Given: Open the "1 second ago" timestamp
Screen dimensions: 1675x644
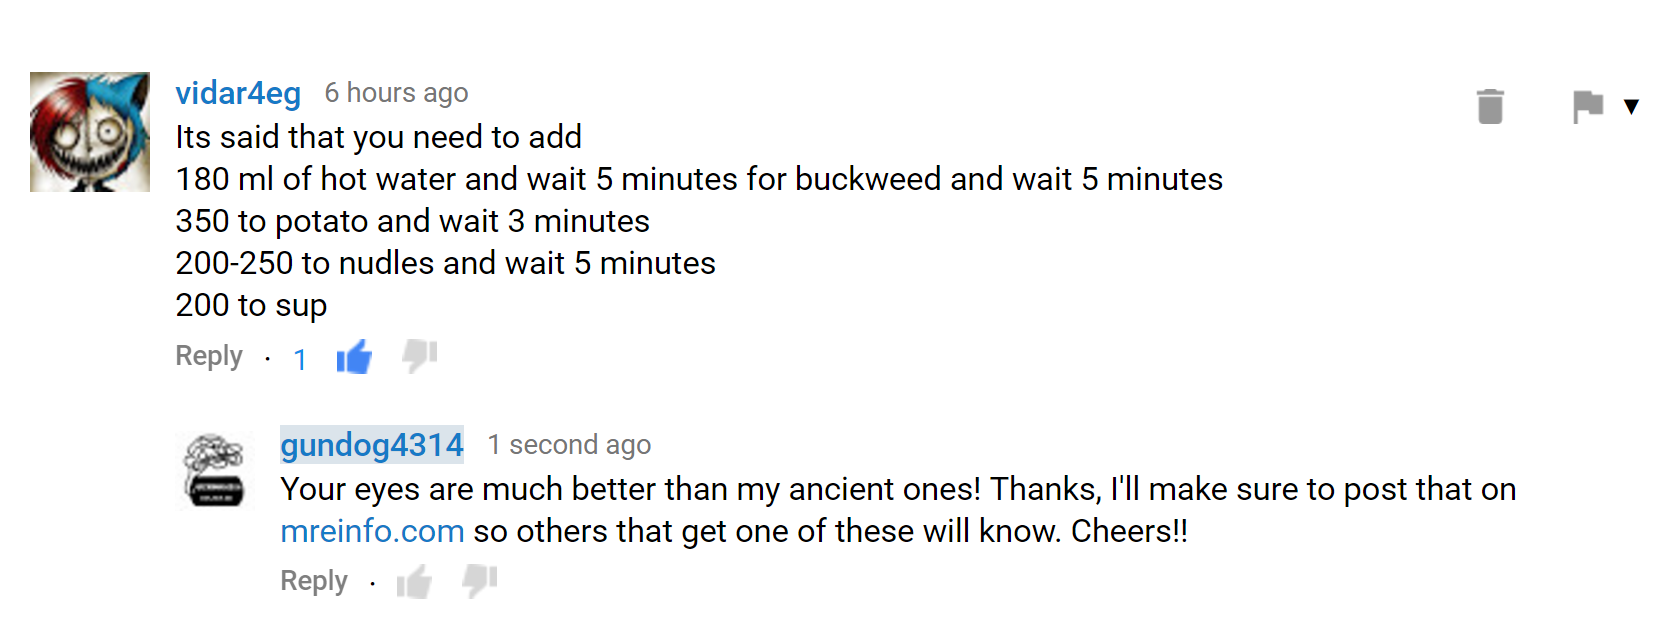Looking at the screenshot, I should 569,445.
